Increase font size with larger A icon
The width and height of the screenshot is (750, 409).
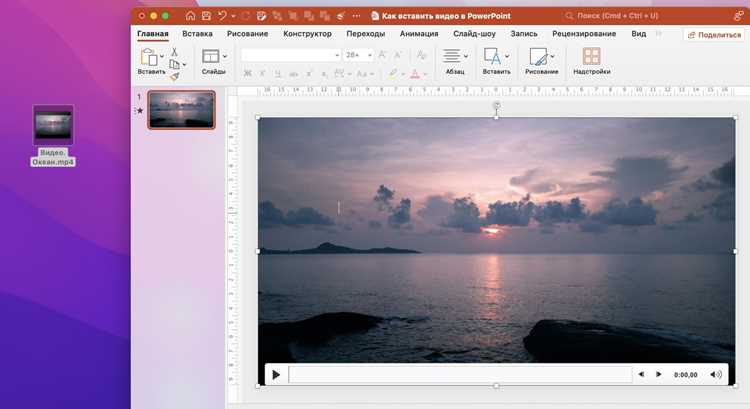[383, 55]
